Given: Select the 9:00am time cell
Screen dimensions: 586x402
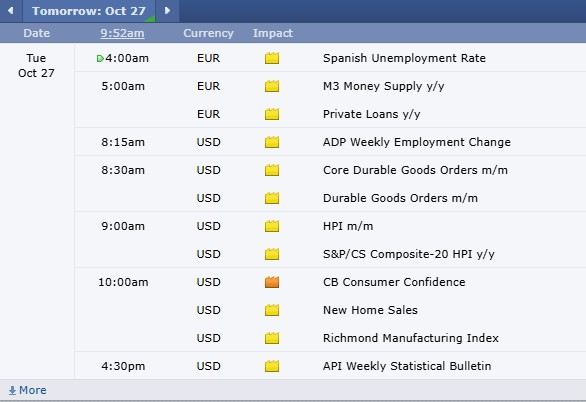Looking at the screenshot, I should point(123,226).
